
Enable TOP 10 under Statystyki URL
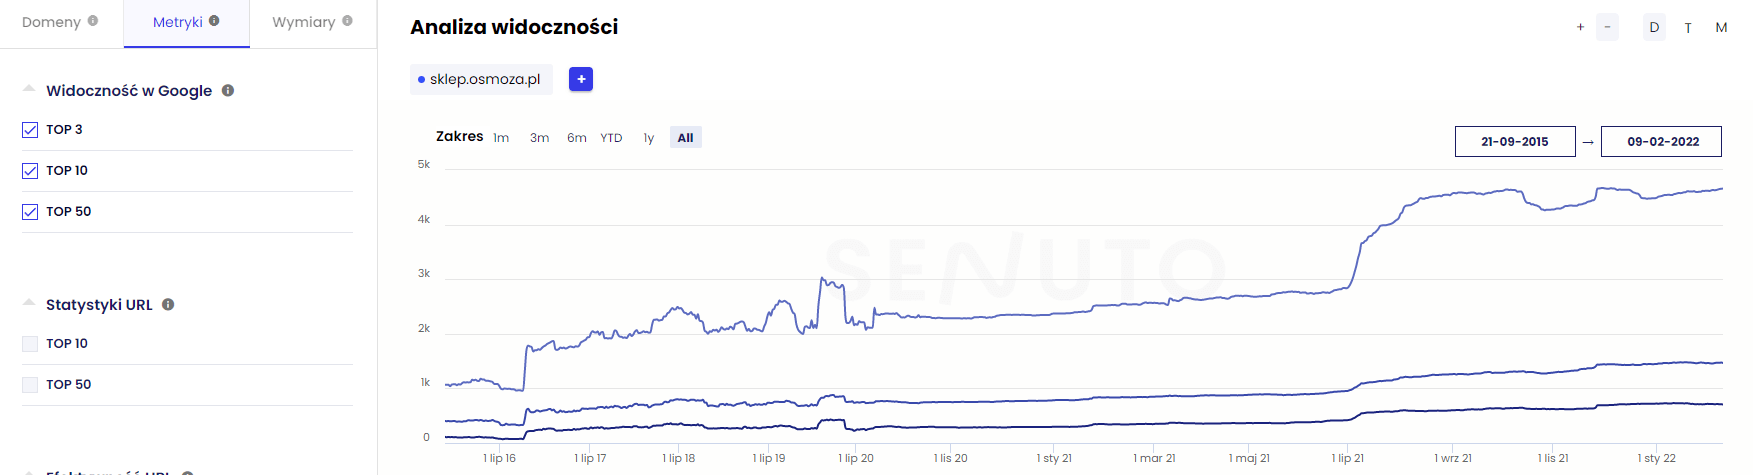coord(30,344)
